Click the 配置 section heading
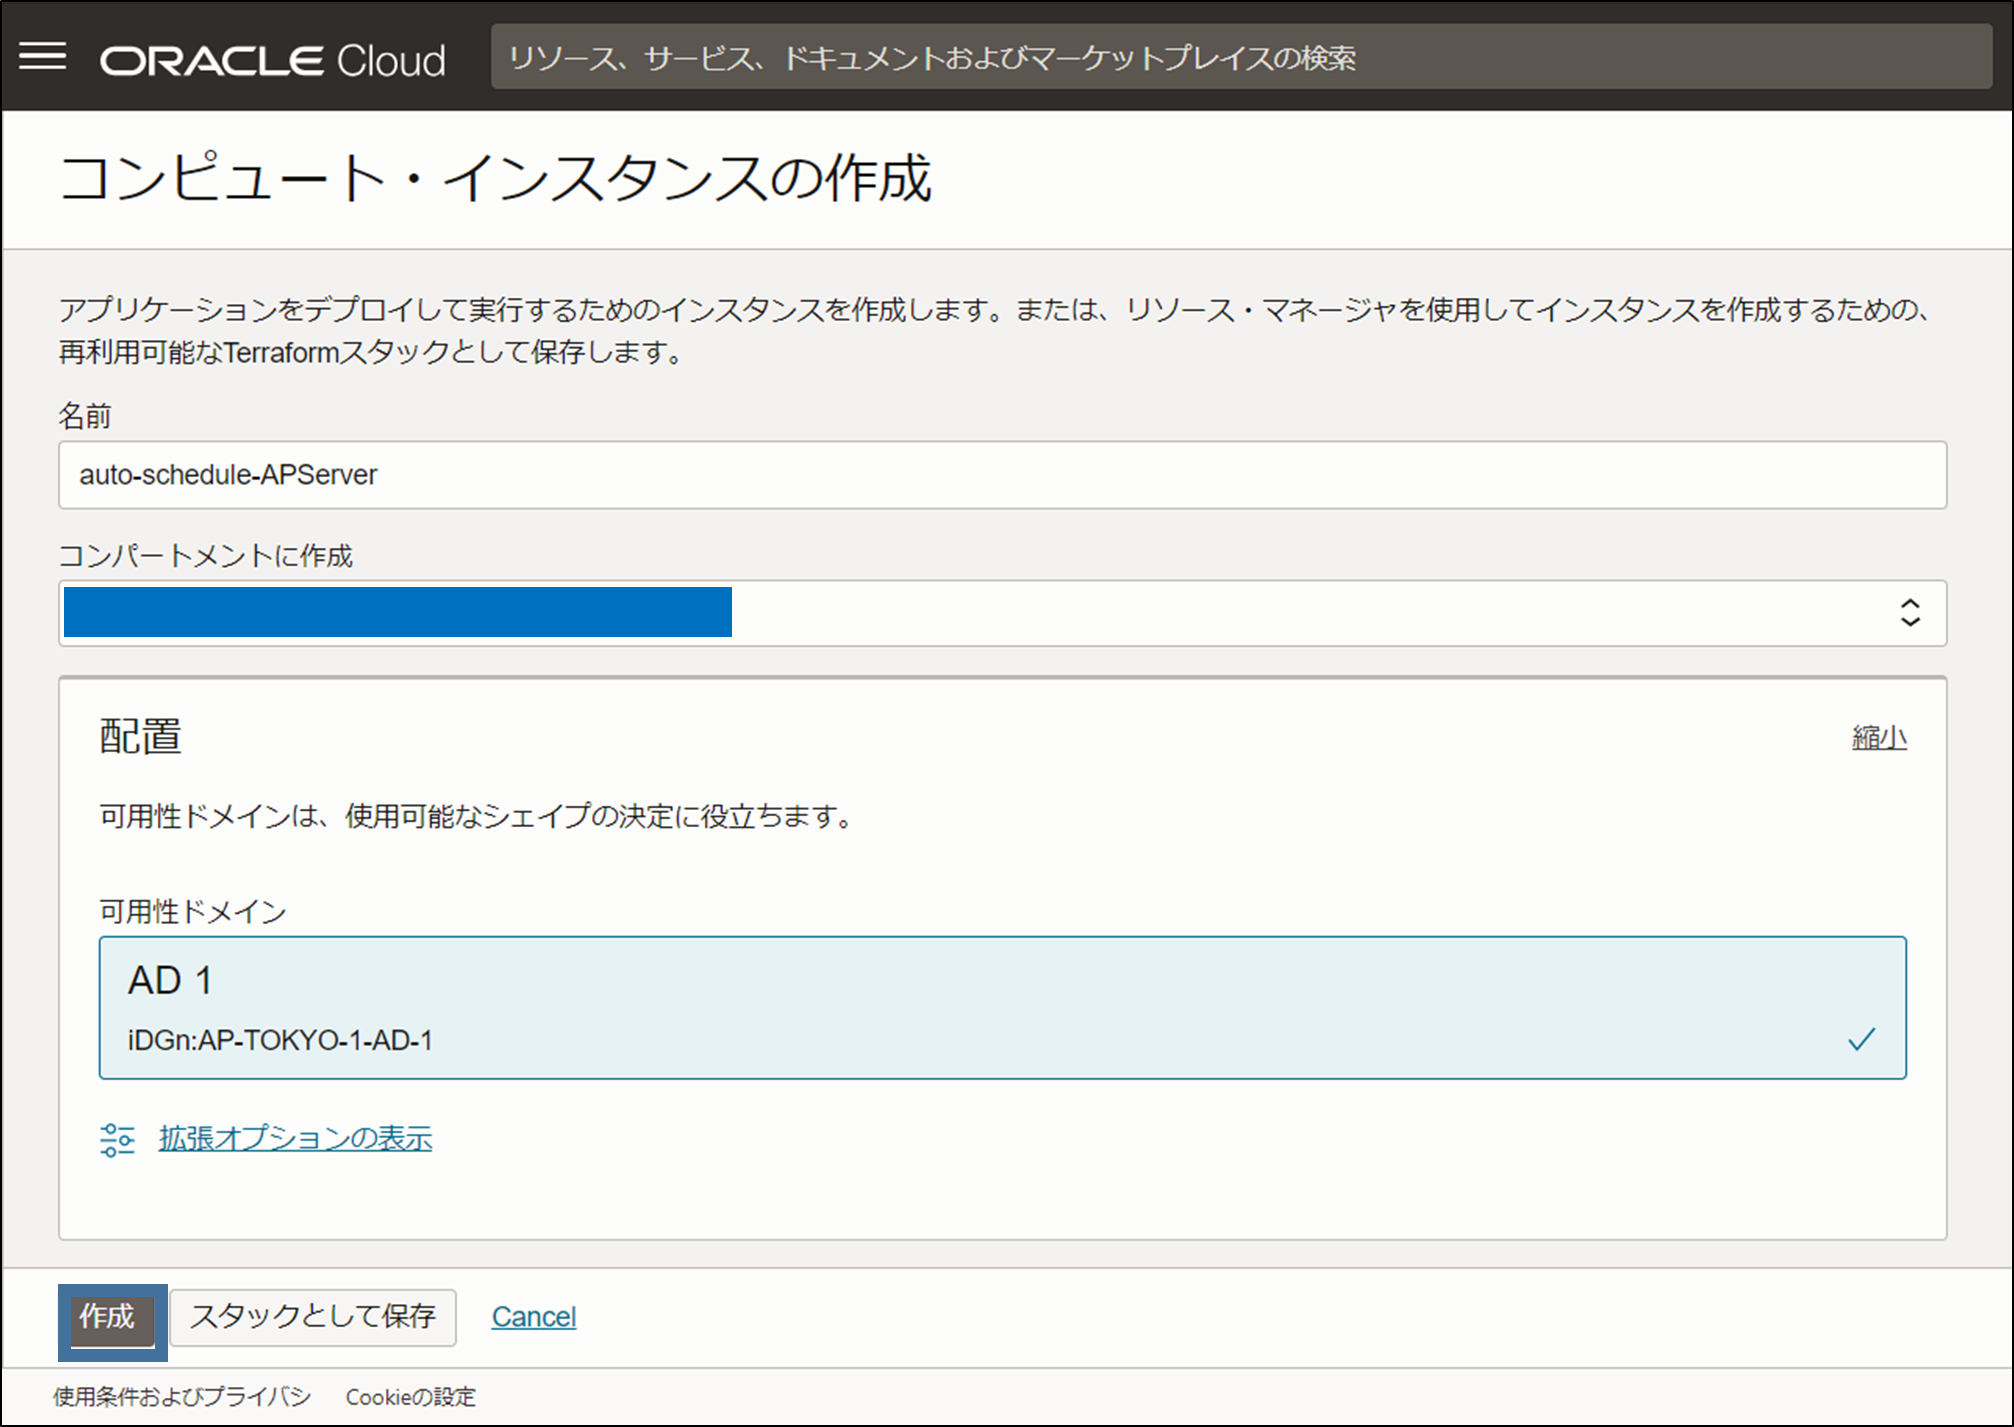Image resolution: width=2014 pixels, height=1427 pixels. click(x=140, y=737)
